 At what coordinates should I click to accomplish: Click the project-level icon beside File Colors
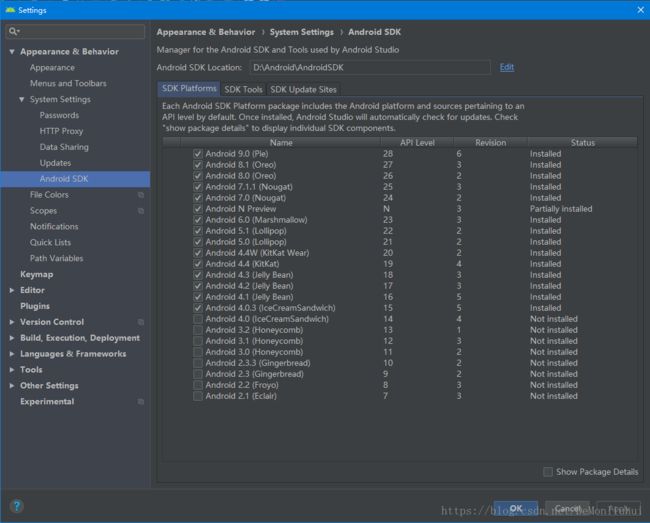point(141,195)
